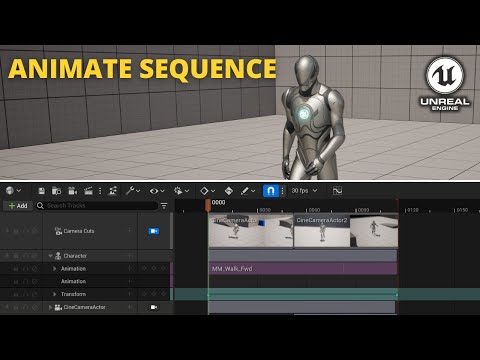Click the add plus on the first Animation track
480x360 pixels.
[131, 268]
